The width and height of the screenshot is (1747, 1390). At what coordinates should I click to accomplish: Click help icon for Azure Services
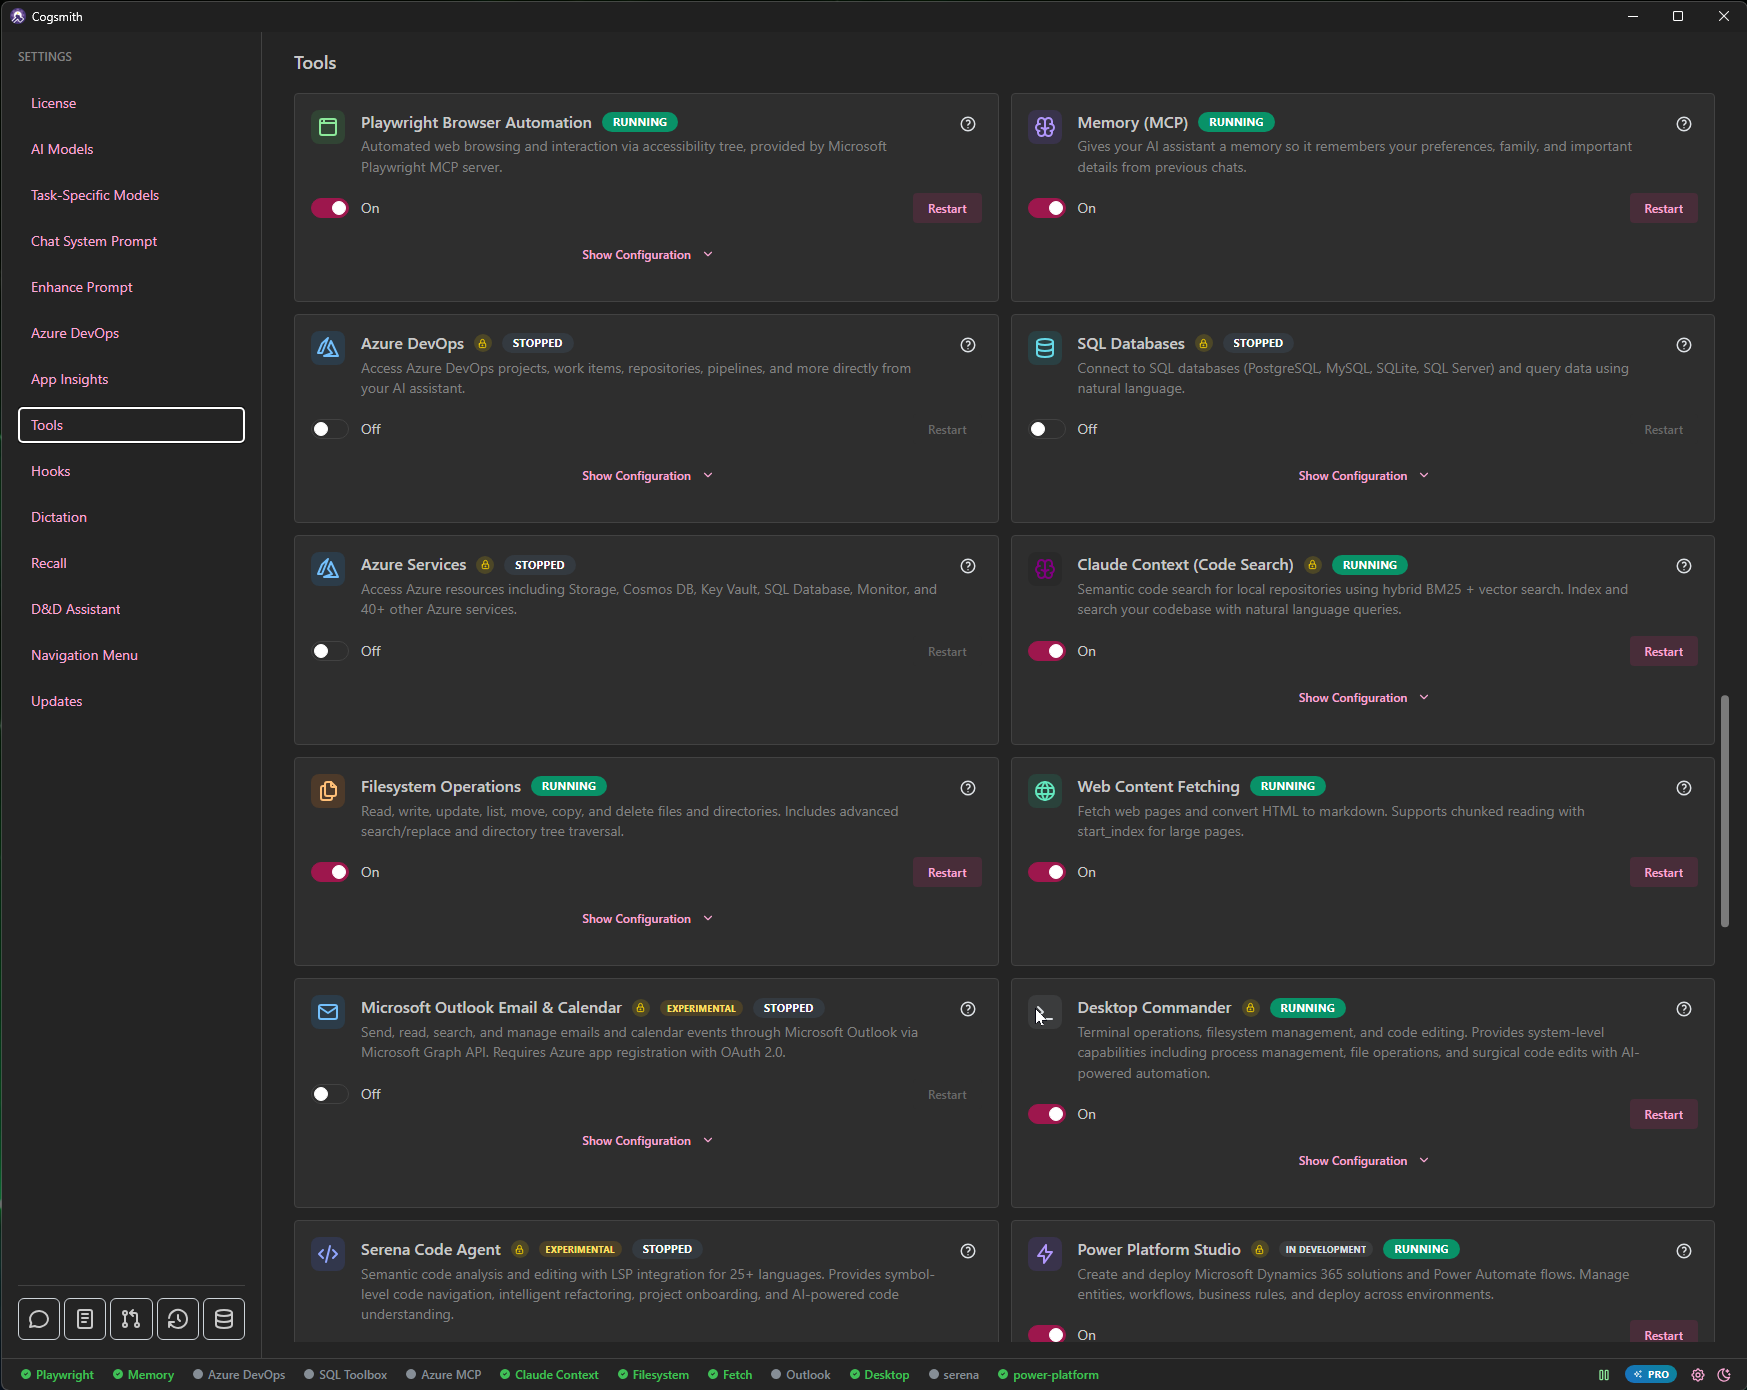click(x=968, y=566)
